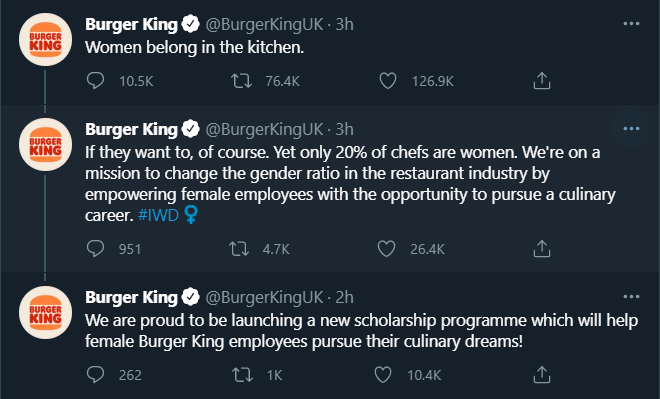
Task: Retweet the tweet with 1K retweets
Action: click(x=242, y=374)
